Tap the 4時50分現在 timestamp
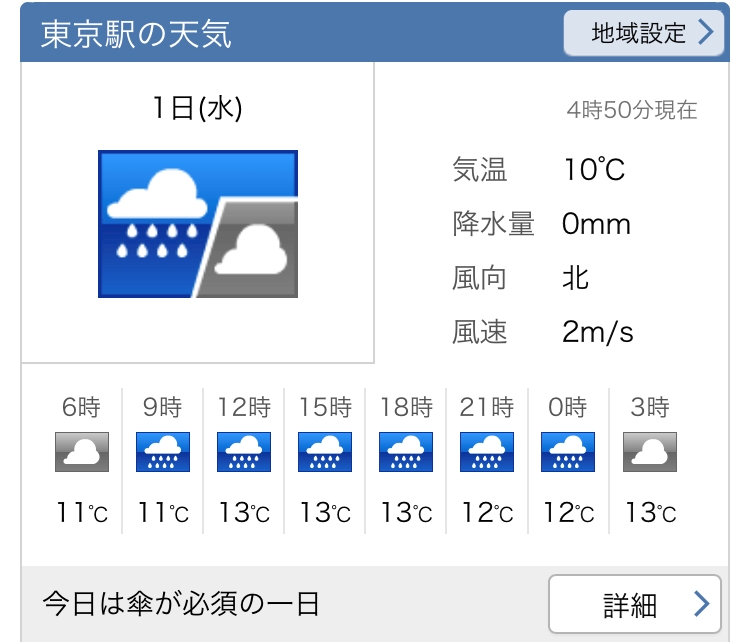The height and width of the screenshot is (642, 750). 631,110
